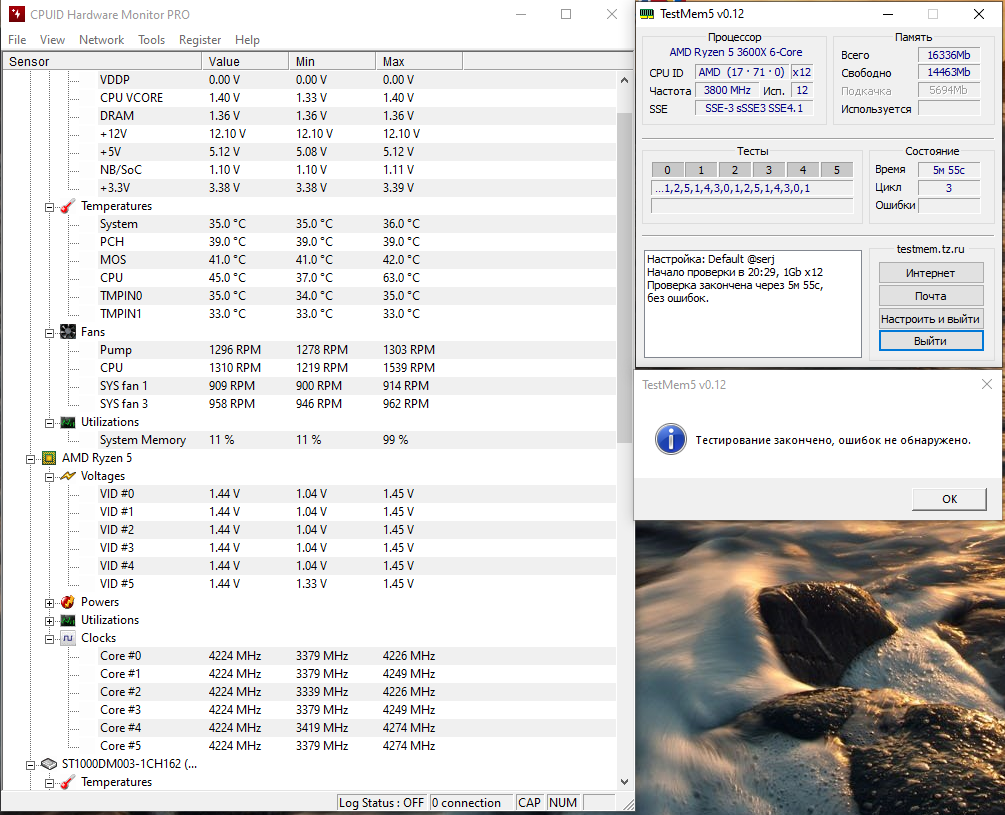Image resolution: width=1005 pixels, height=815 pixels.
Task: Click the thermometer icon under ST1000DM003 drive
Action: pos(68,782)
